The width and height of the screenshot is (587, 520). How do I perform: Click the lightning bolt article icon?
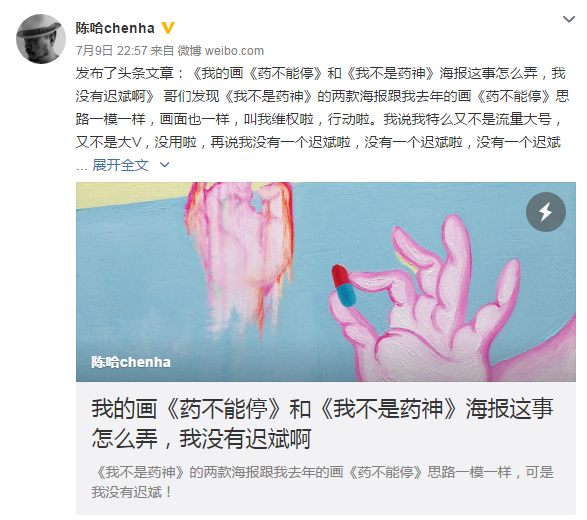545,212
